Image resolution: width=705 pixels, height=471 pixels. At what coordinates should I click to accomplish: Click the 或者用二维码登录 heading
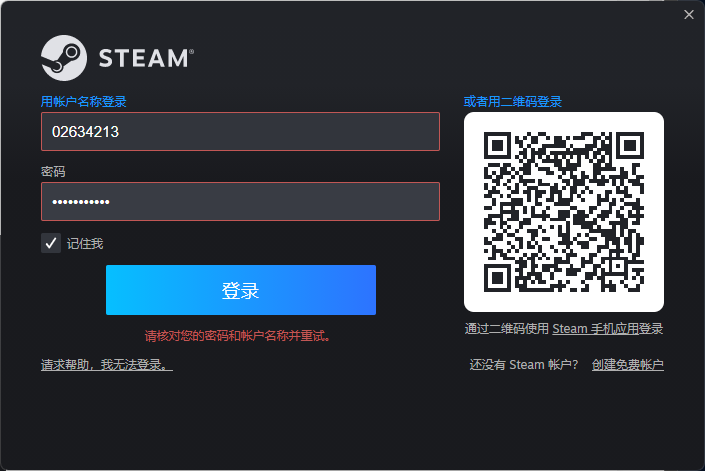click(513, 102)
